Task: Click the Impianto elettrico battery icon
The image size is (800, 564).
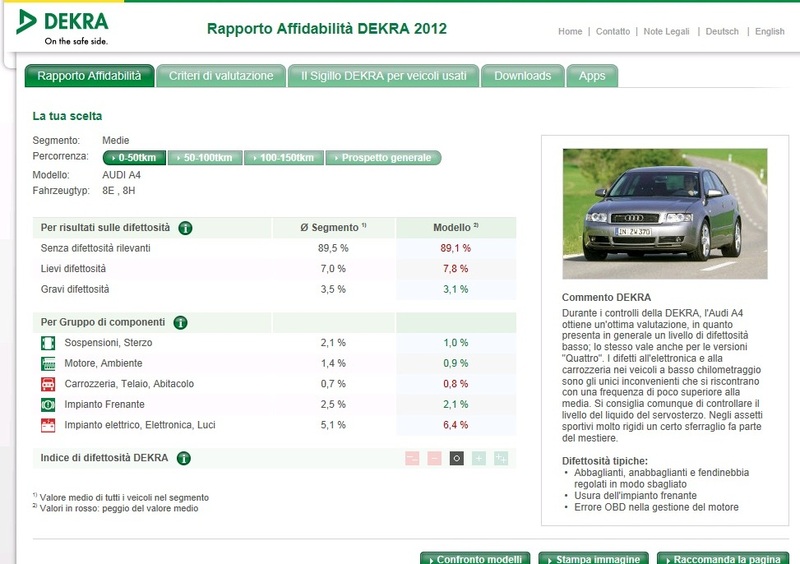Action: [47, 425]
